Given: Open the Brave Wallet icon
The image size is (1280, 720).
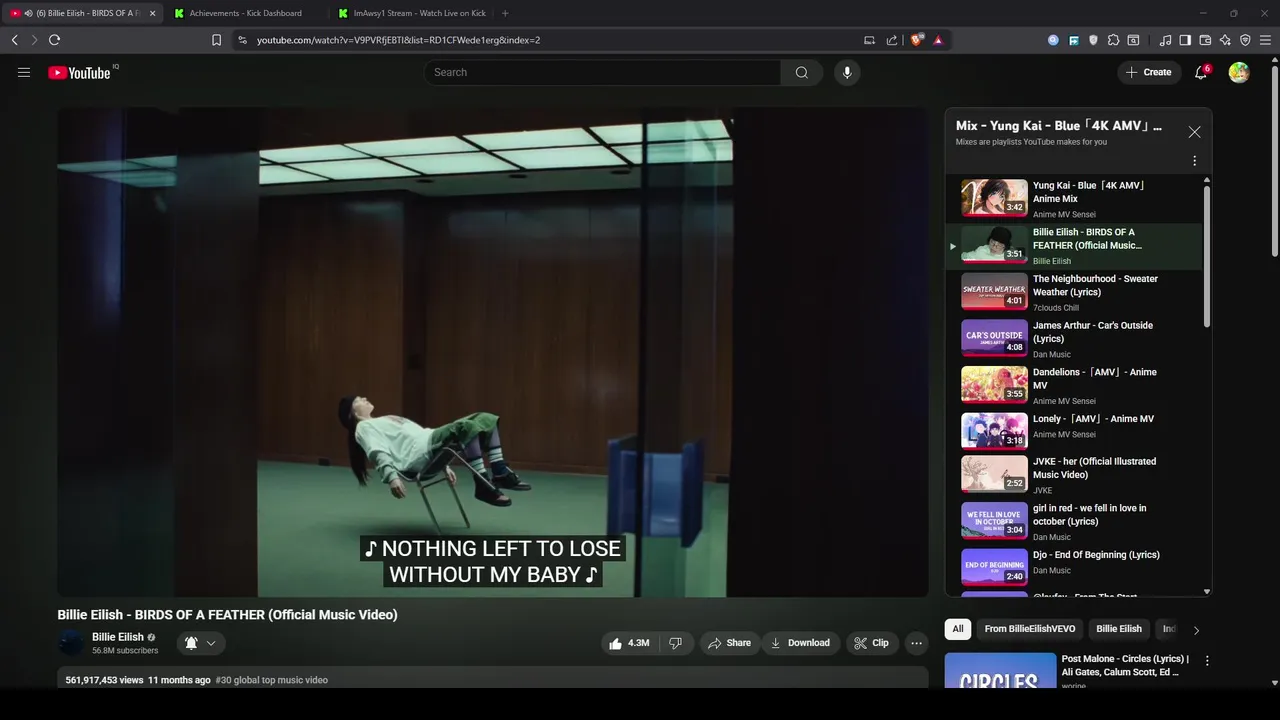Looking at the screenshot, I should click(1205, 40).
